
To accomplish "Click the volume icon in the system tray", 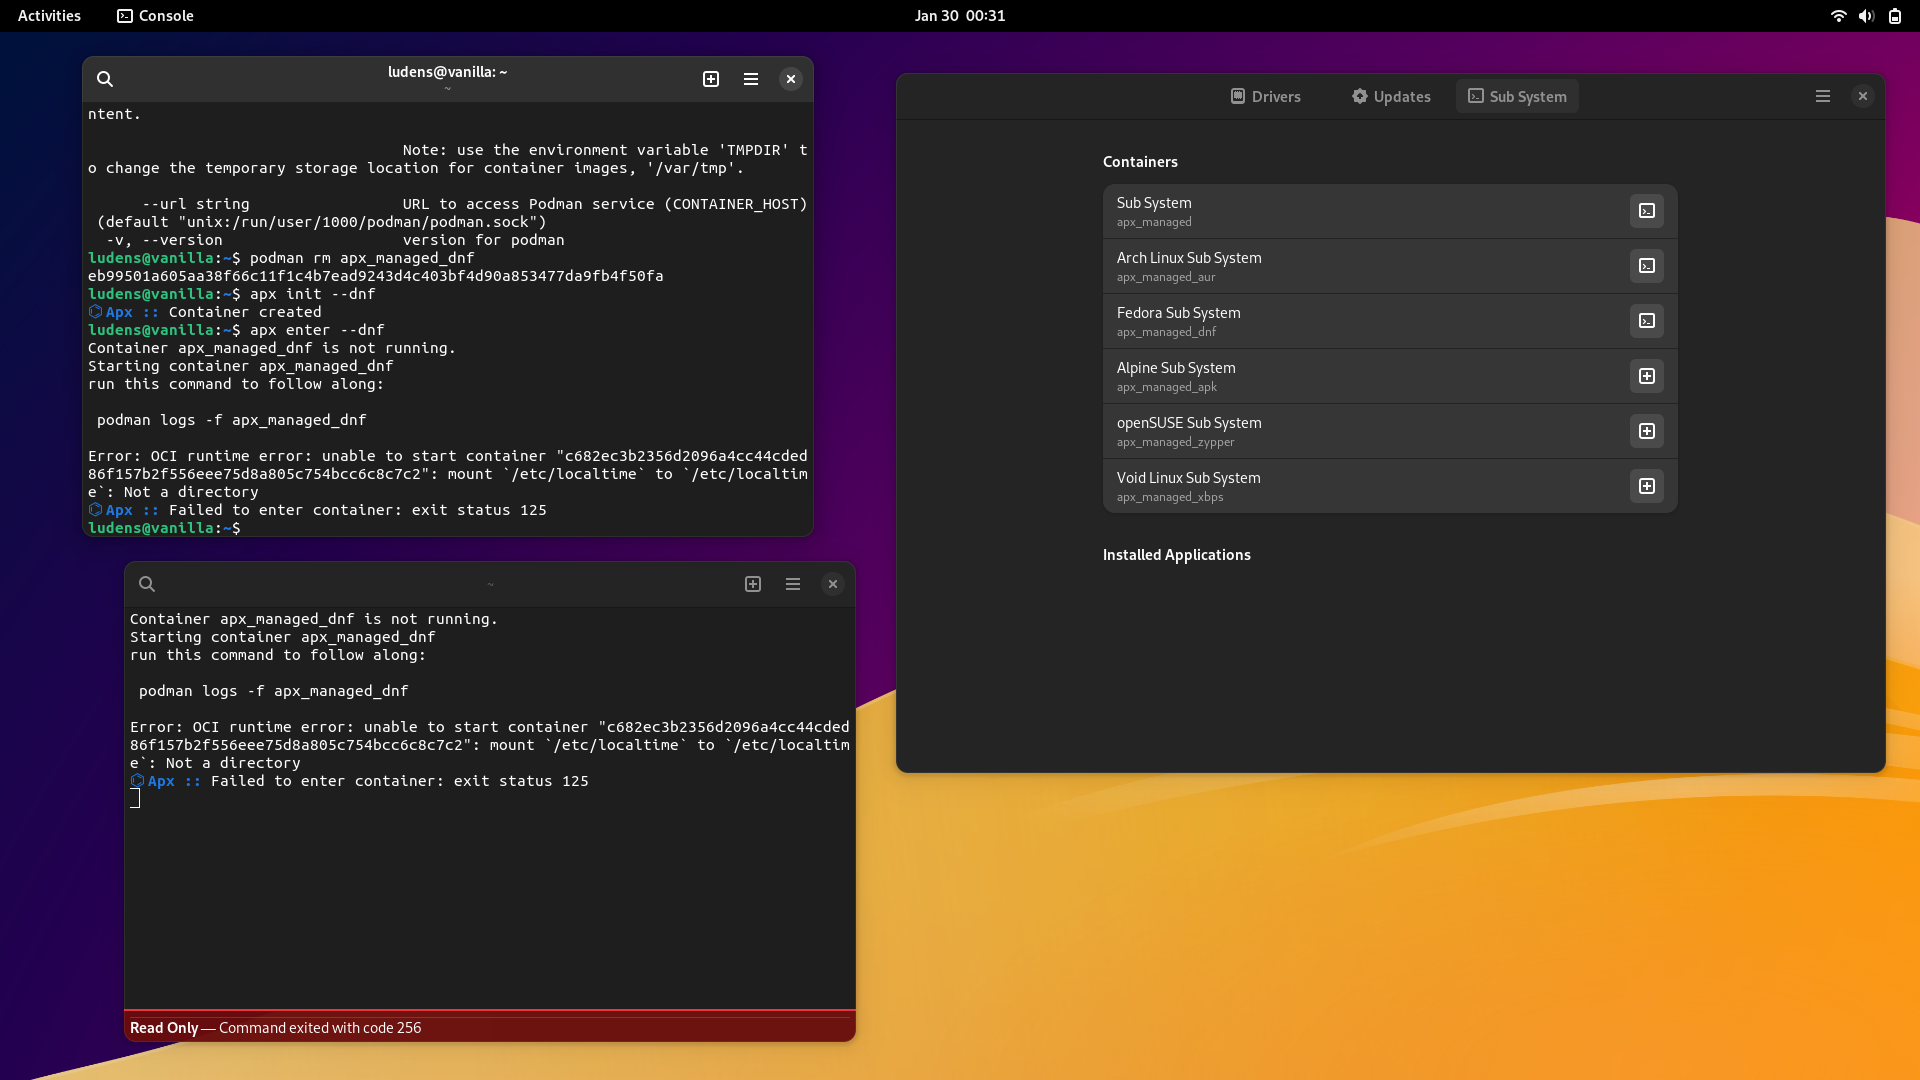I will coord(1866,16).
